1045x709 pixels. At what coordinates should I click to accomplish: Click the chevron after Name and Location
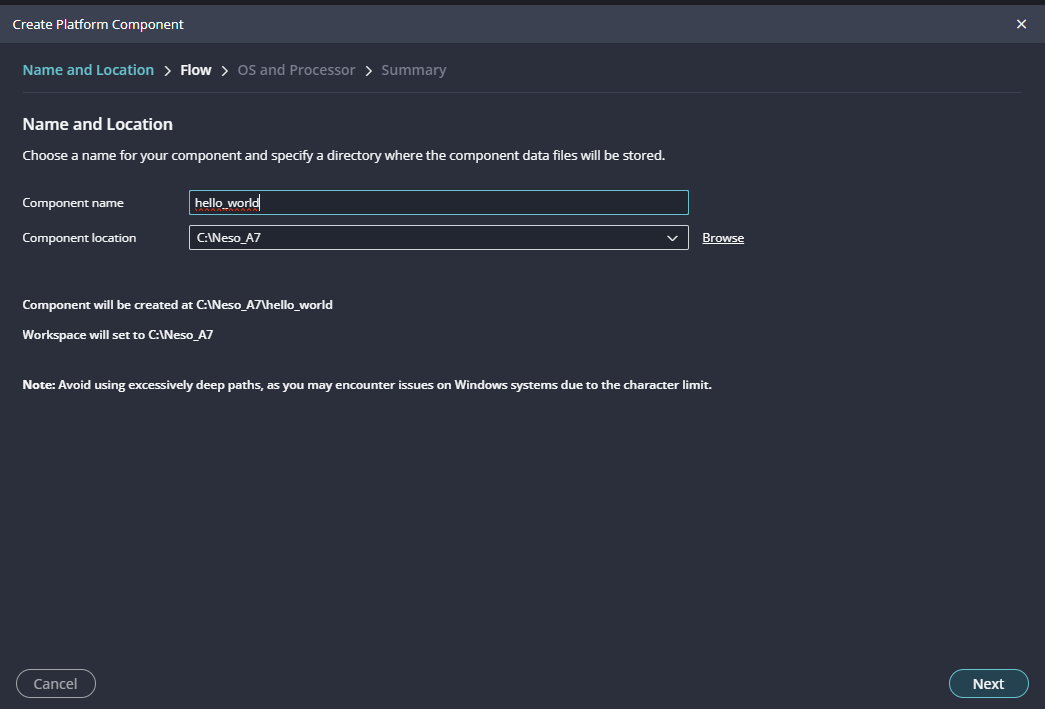[168, 71]
